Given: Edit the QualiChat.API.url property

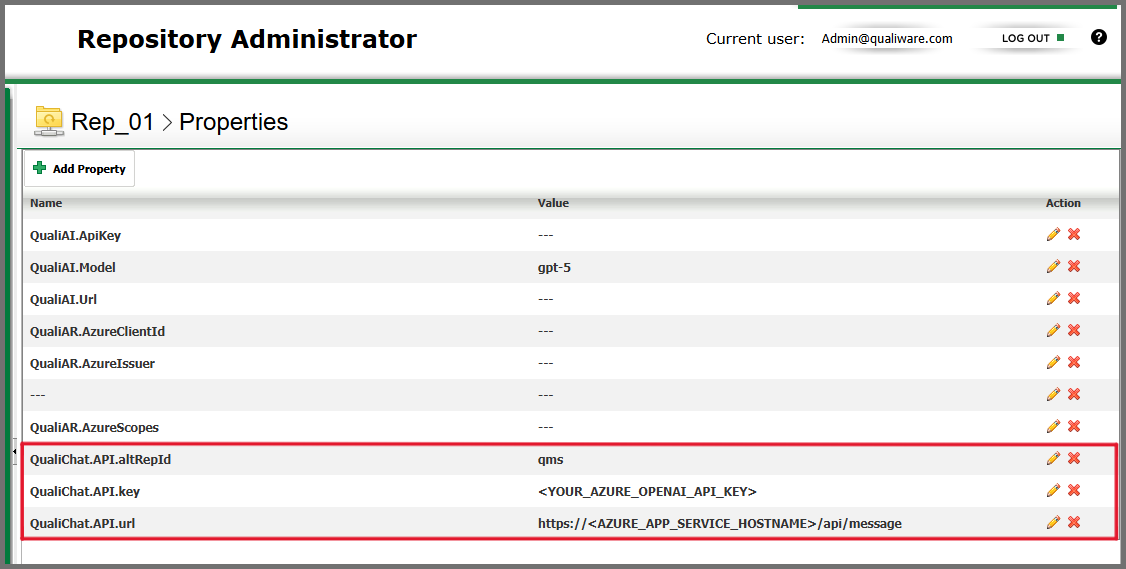Looking at the screenshot, I should click(1053, 522).
